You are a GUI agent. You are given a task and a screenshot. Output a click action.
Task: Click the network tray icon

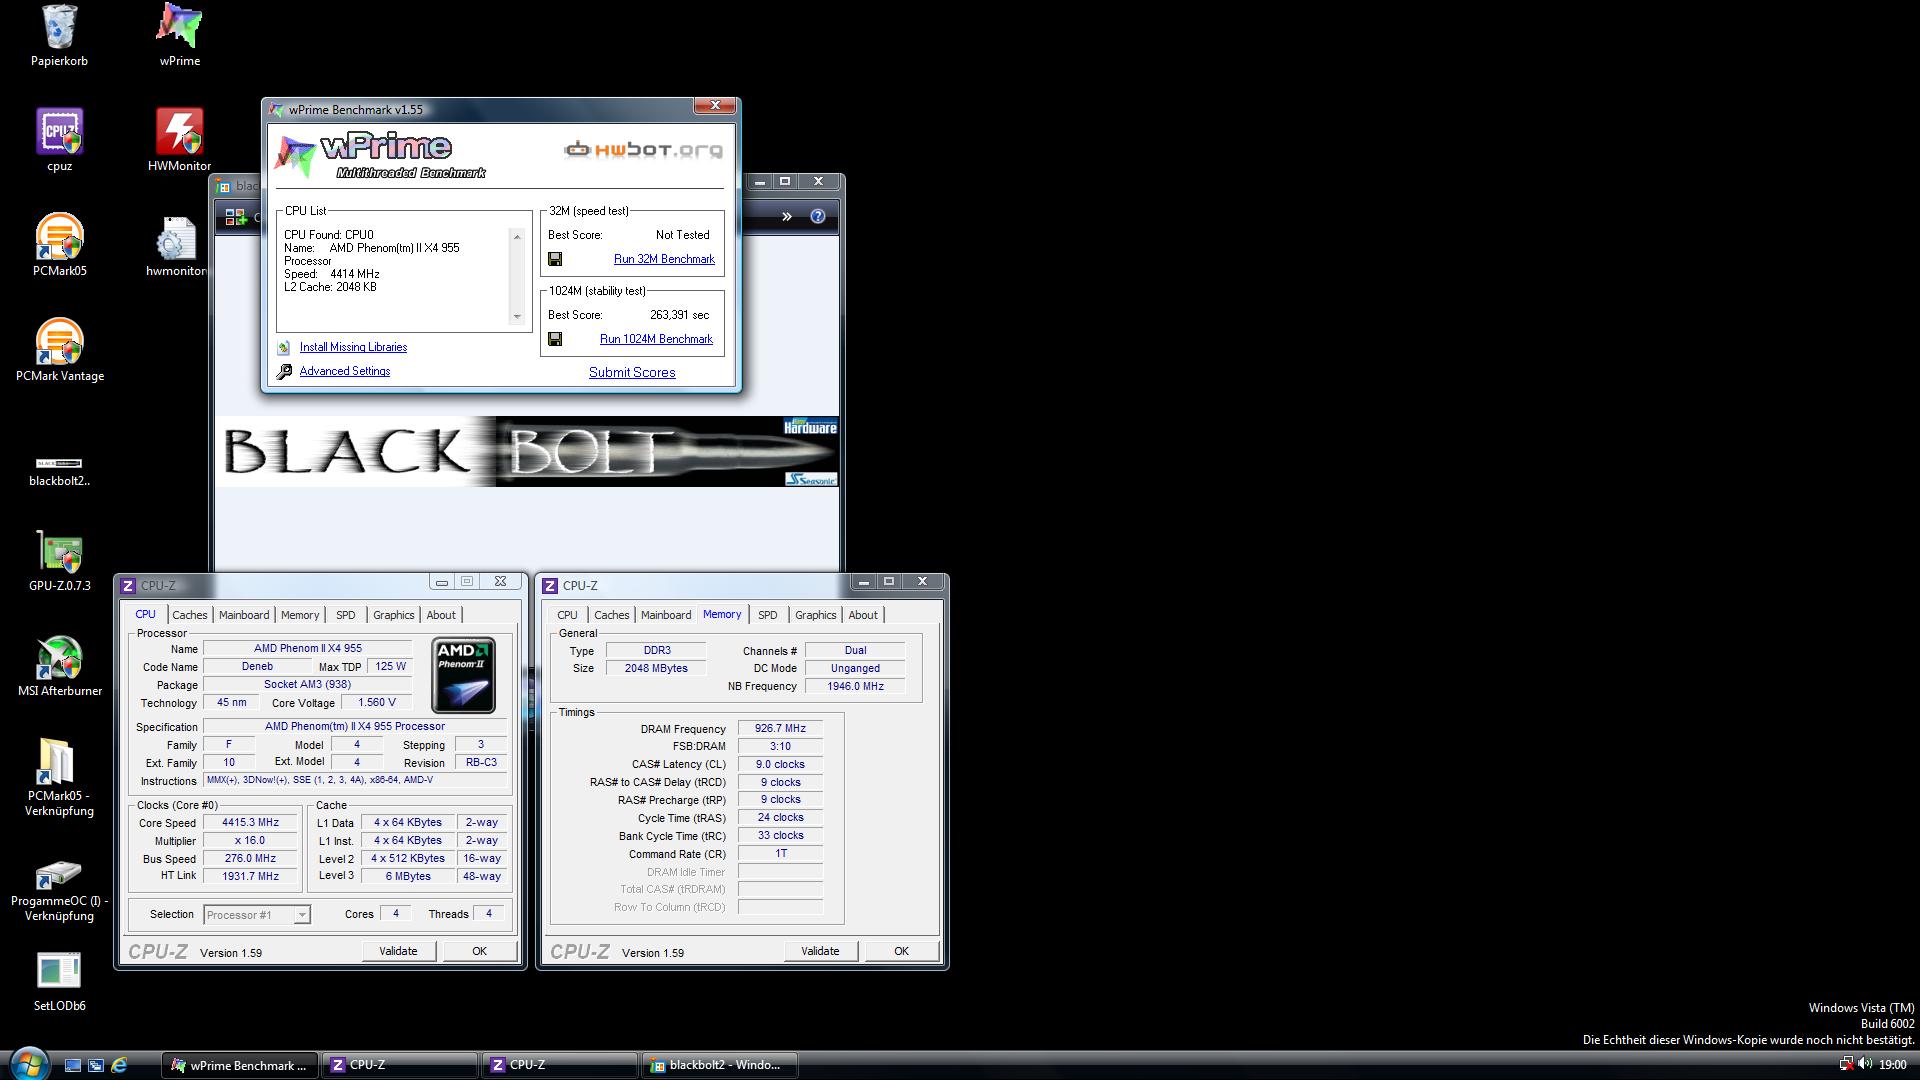click(1847, 1064)
